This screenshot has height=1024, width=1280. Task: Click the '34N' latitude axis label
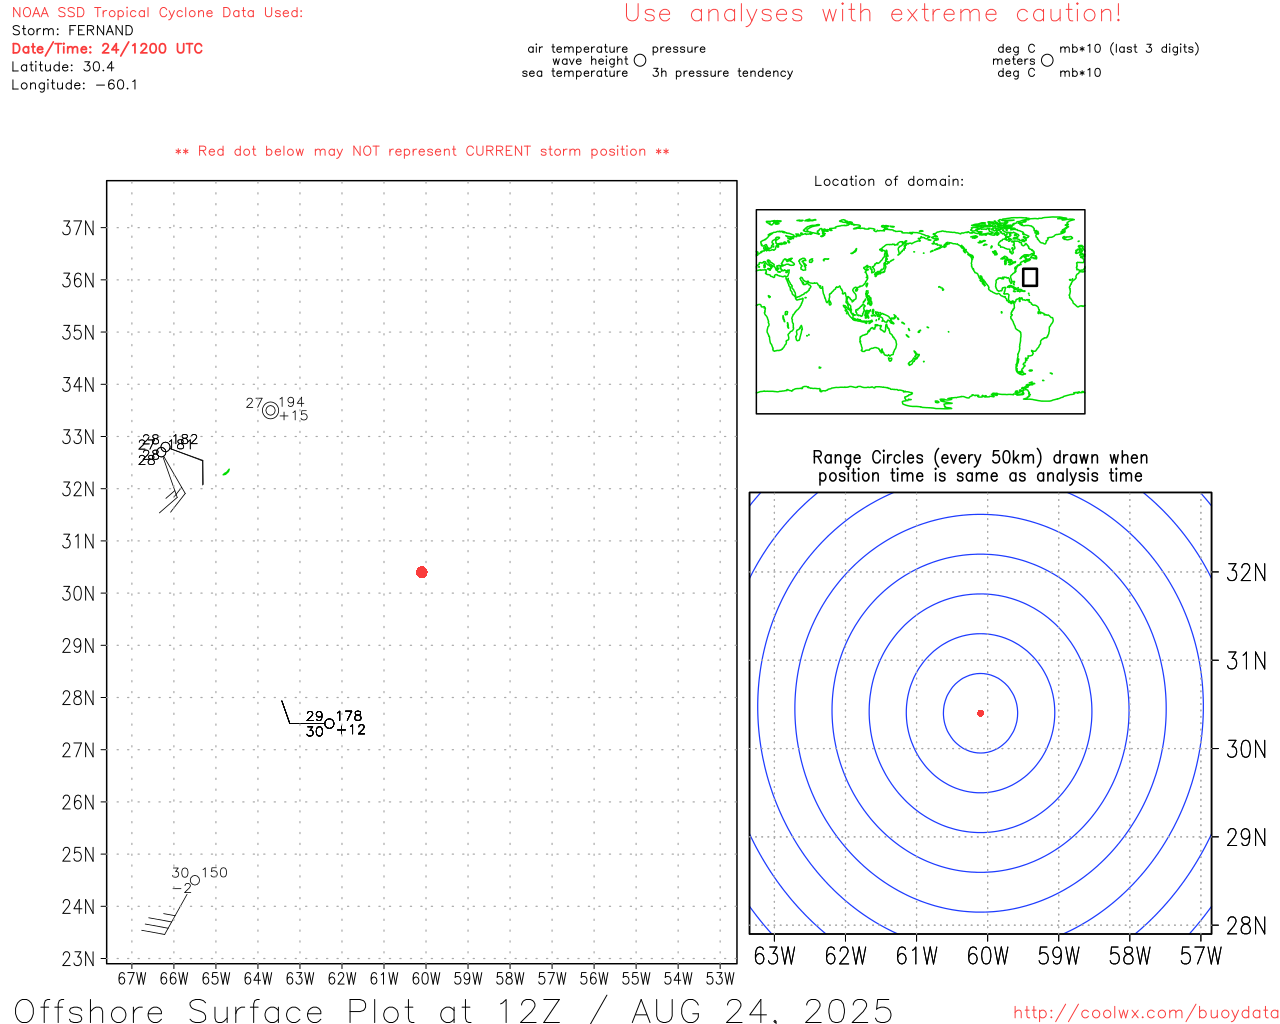point(78,385)
